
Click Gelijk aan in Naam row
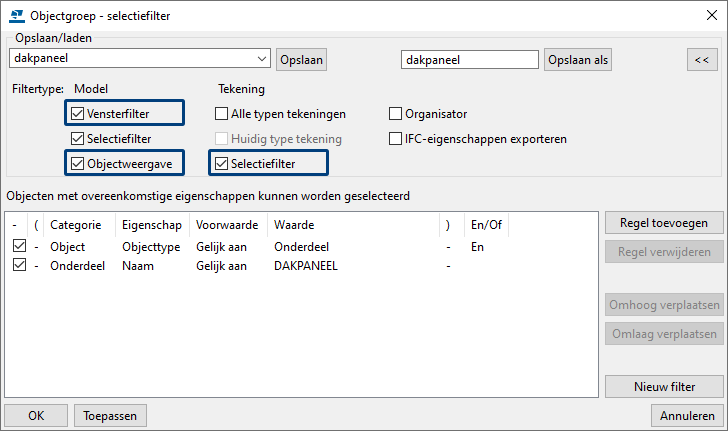(221, 266)
